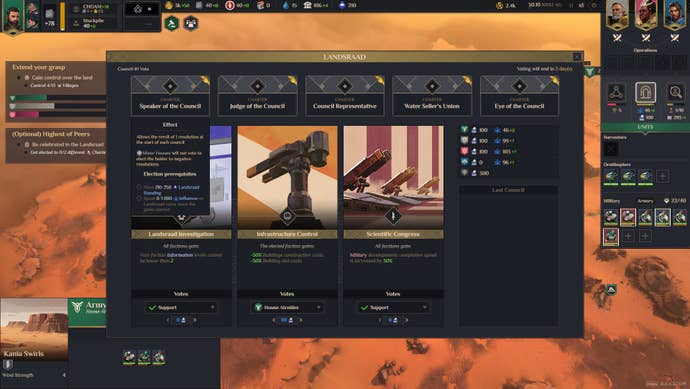Click the Last Council header

(x=508, y=190)
